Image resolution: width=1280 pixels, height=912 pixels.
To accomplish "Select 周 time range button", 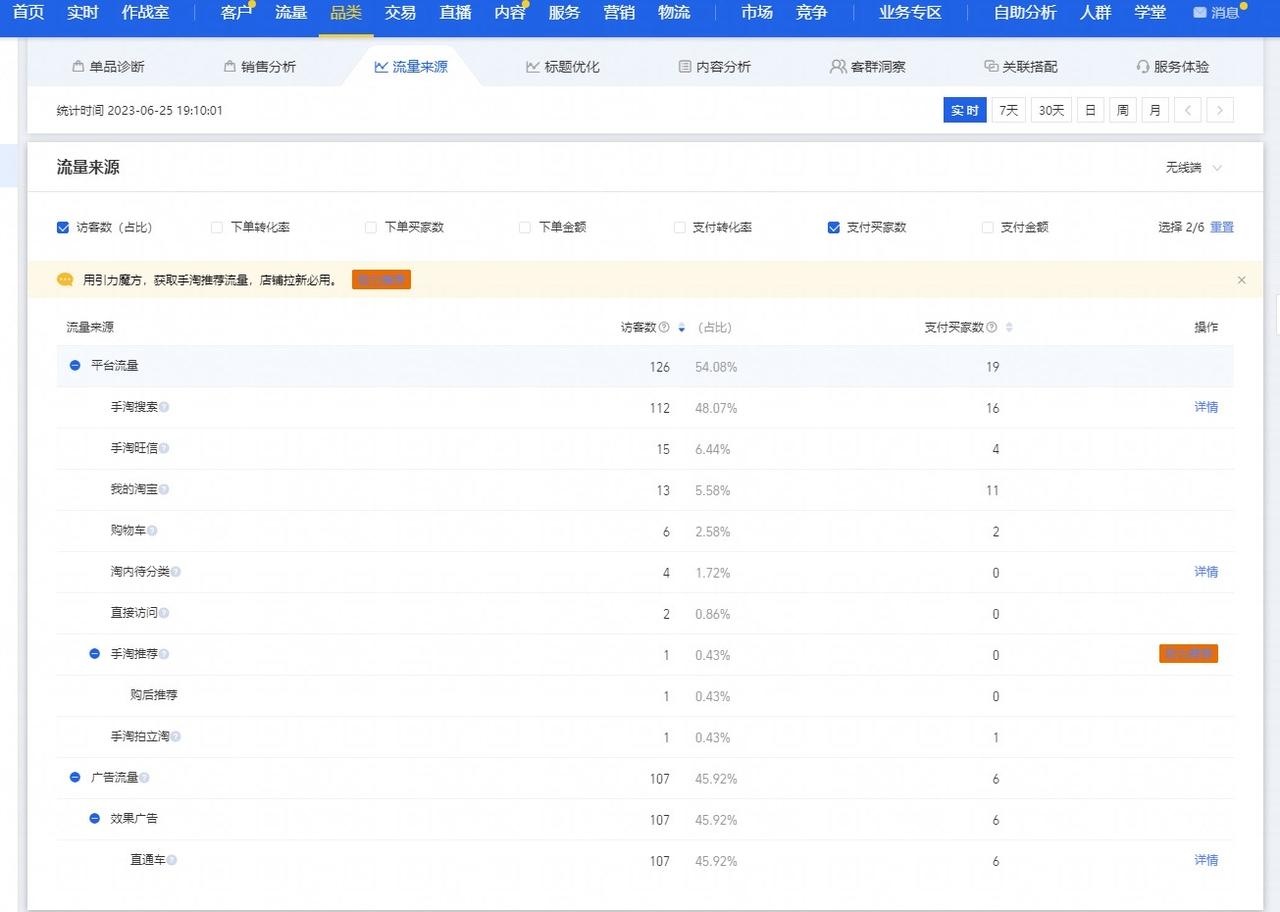I will pos(1123,110).
